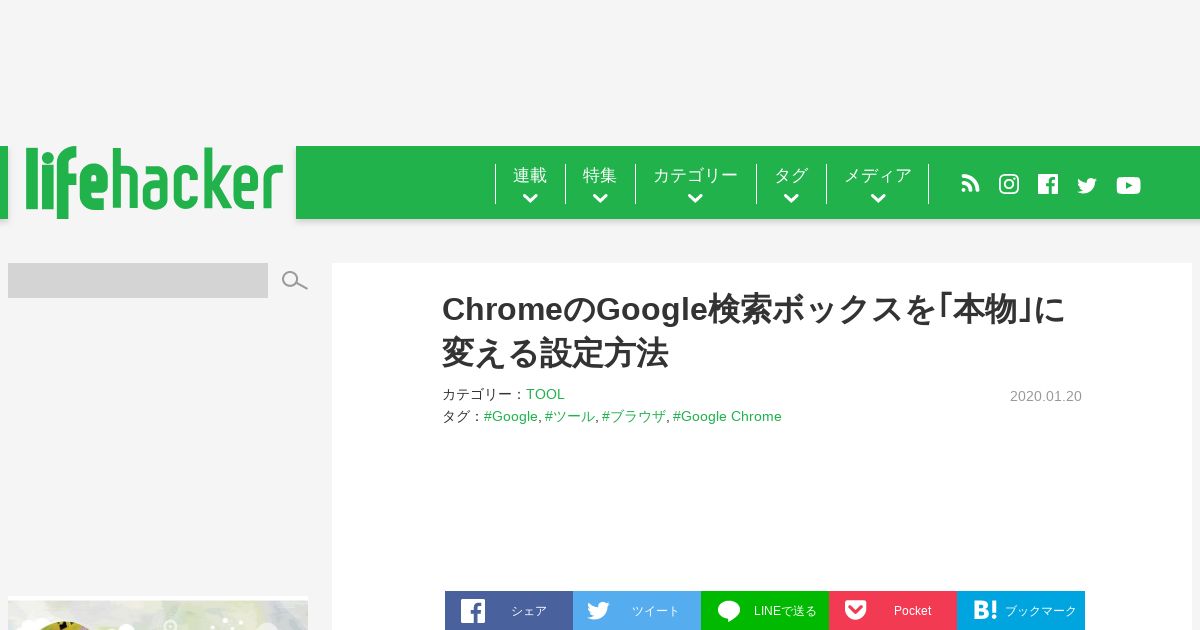This screenshot has height=630, width=1200.
Task: Click Facebook icon on シェア button
Action: click(x=473, y=611)
